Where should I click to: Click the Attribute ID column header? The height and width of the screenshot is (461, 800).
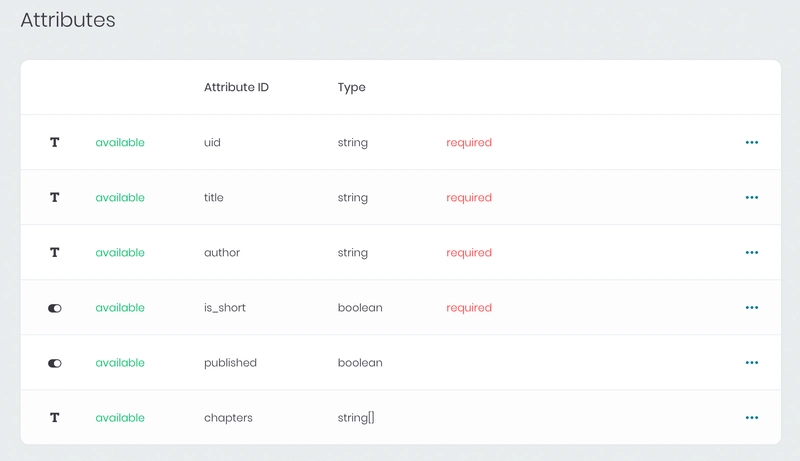(x=236, y=88)
